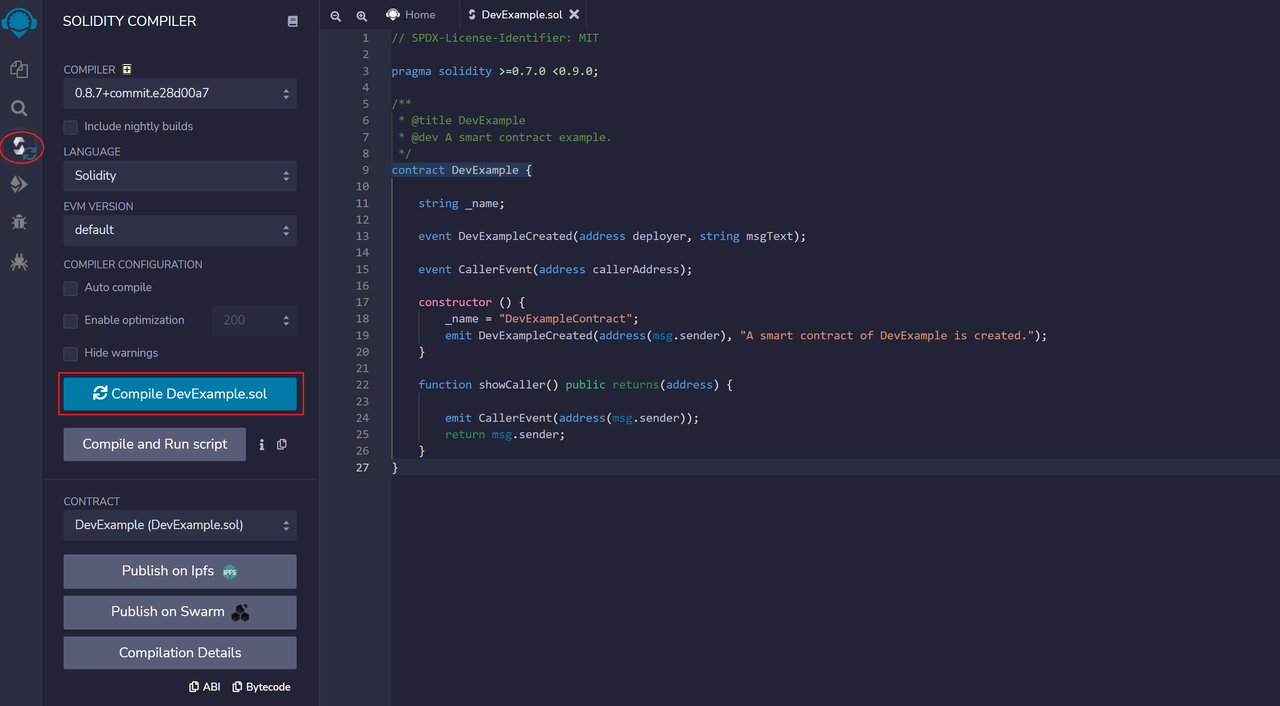
Task: Click the '@title DevExample' comment line
Action: [x=461, y=120]
